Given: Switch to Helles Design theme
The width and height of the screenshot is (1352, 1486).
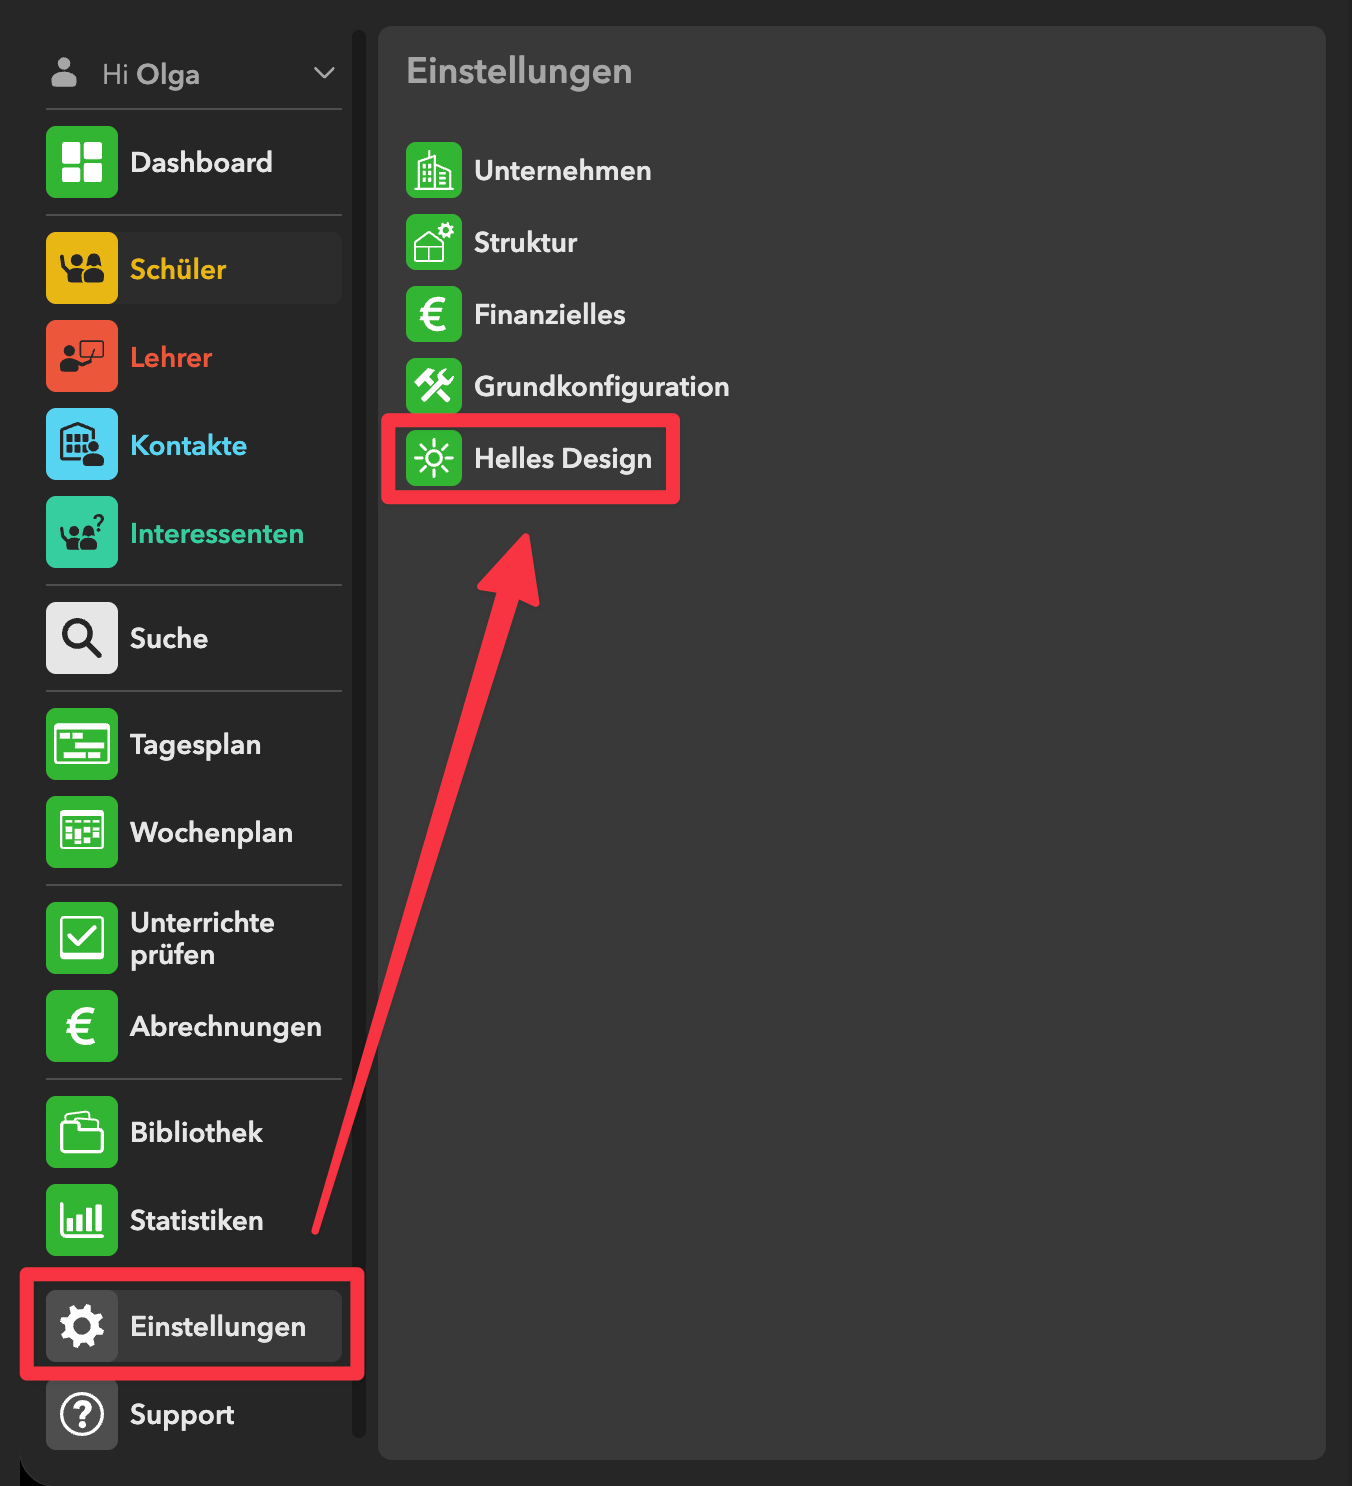Looking at the screenshot, I should point(561,458).
